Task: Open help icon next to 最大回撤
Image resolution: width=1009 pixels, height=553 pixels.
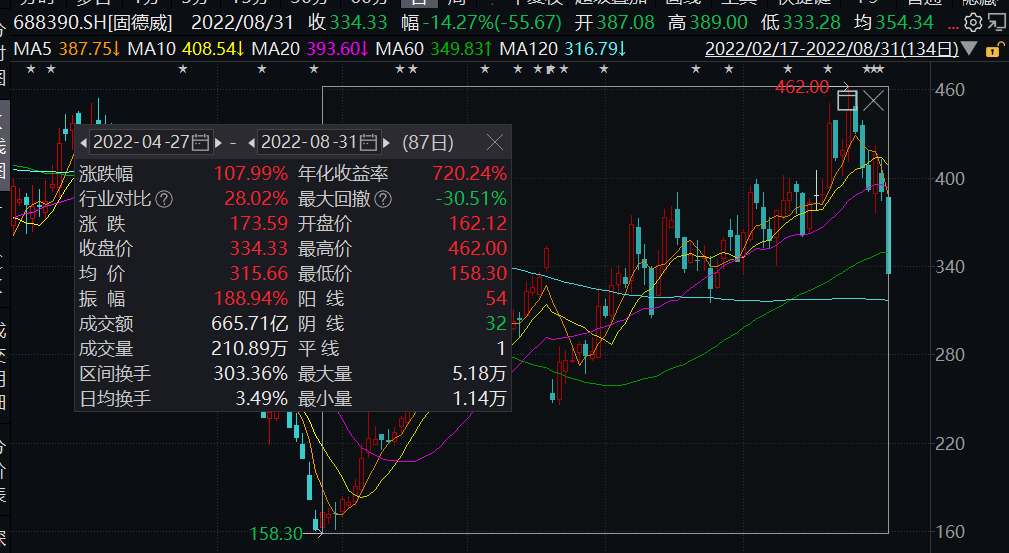Action: (383, 199)
